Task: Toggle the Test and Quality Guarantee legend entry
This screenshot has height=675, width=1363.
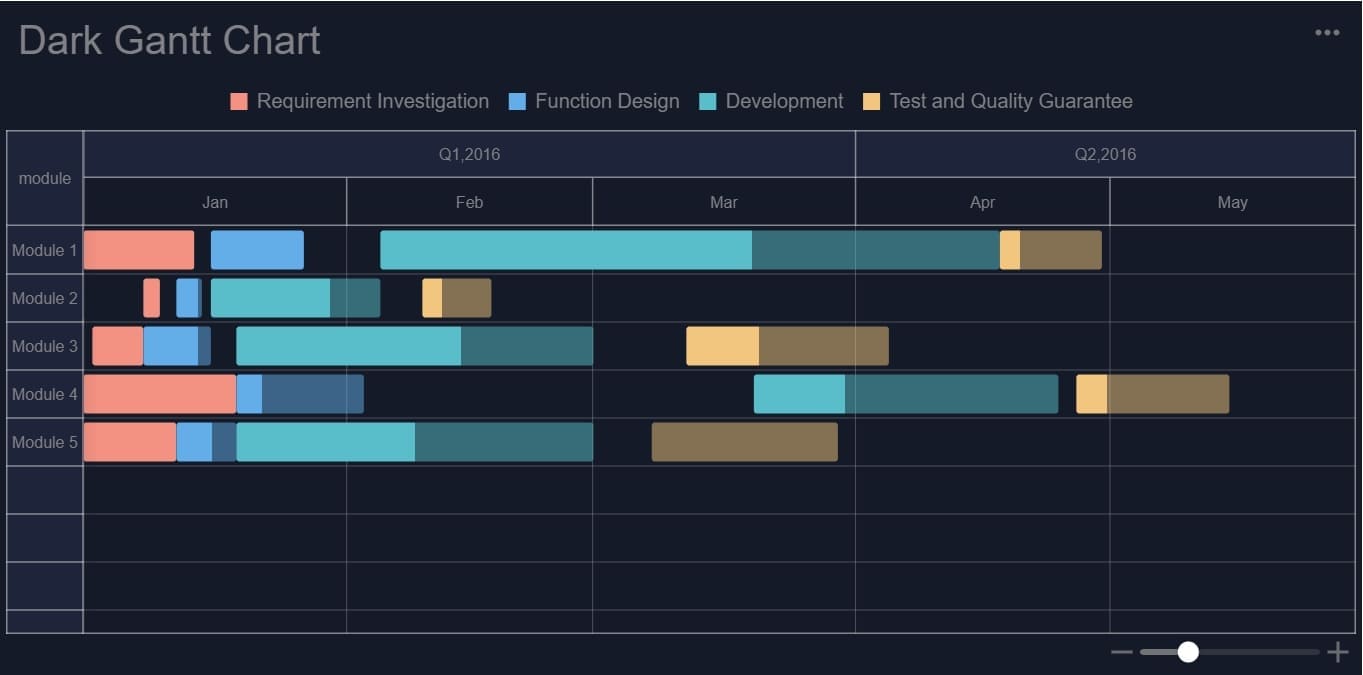Action: pos(1000,101)
